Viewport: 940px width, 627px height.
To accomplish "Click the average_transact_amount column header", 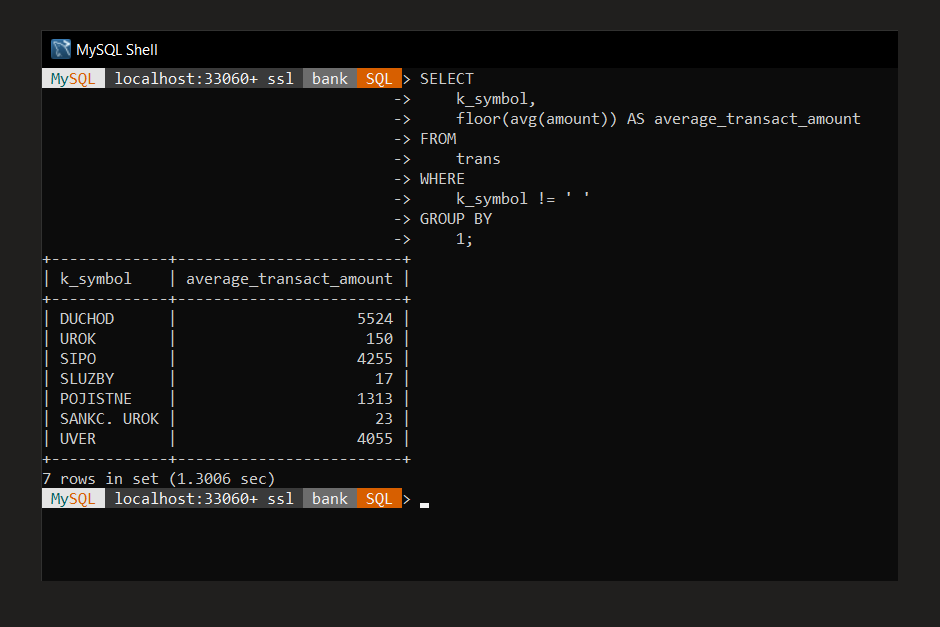I will click(288, 278).
